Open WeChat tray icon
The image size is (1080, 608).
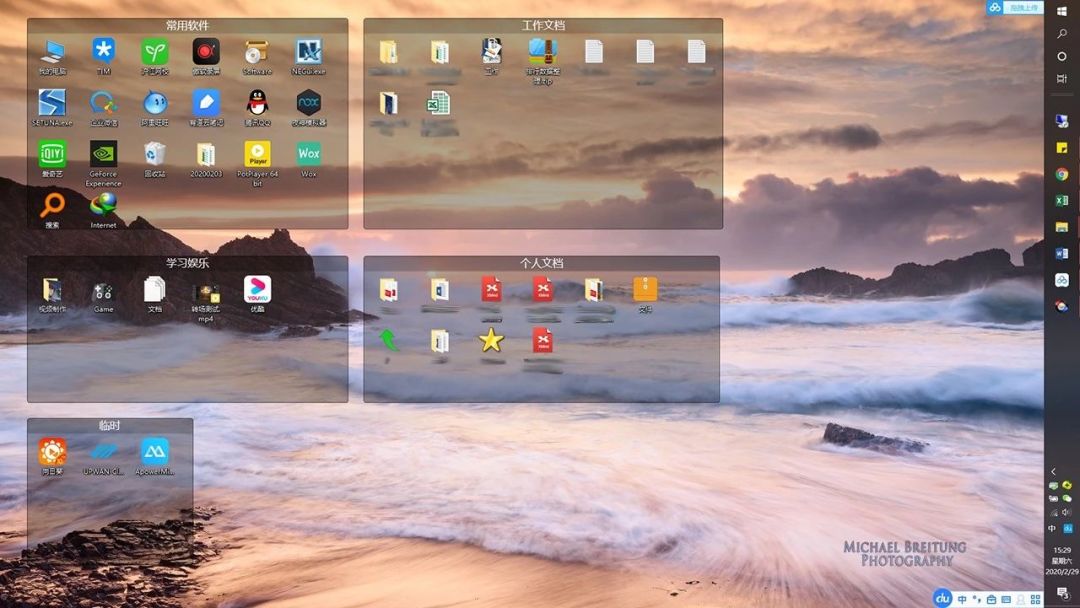(x=1067, y=499)
